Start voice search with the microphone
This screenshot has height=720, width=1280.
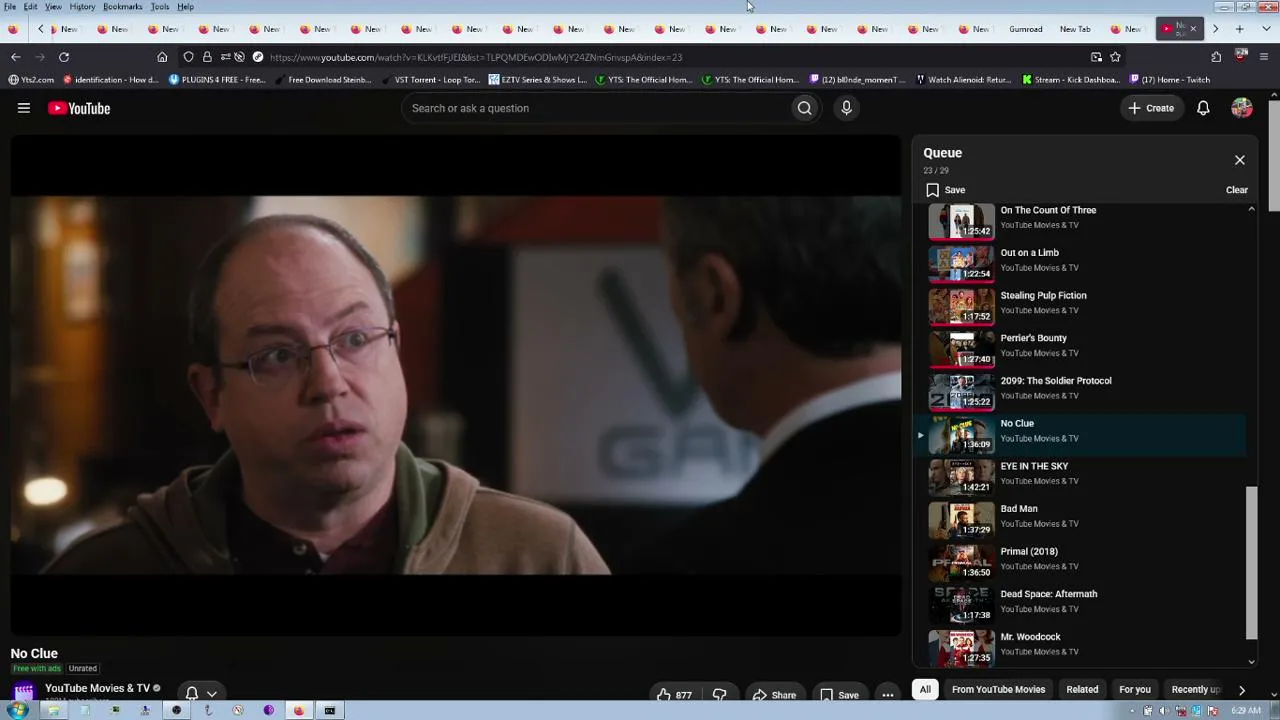(846, 108)
